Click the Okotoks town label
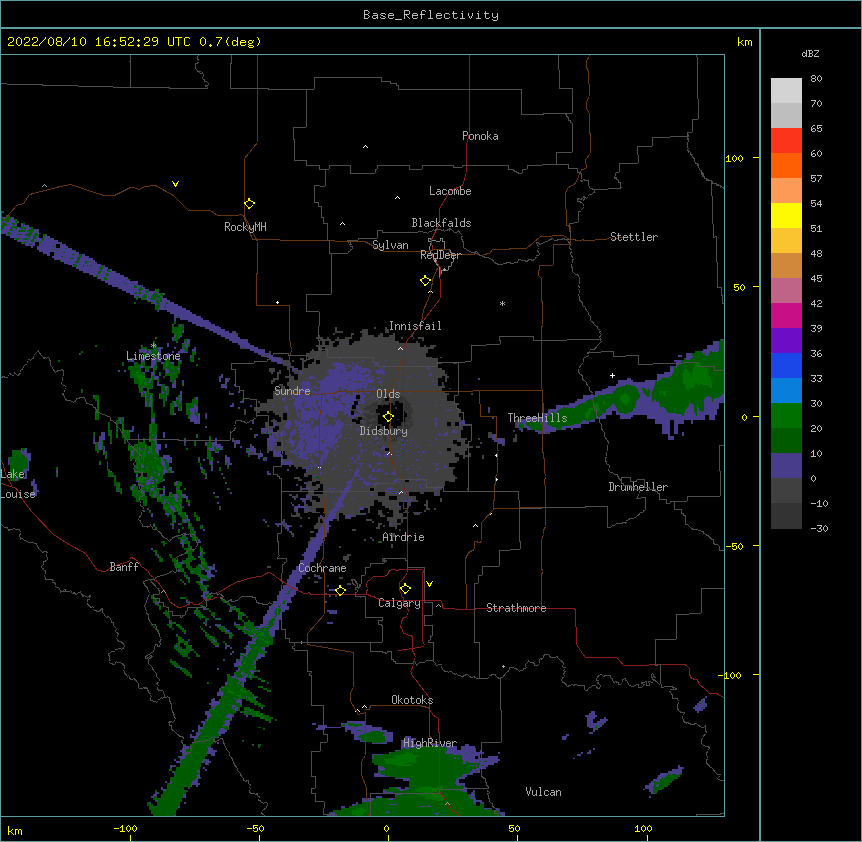The height and width of the screenshot is (842, 862). [412, 700]
